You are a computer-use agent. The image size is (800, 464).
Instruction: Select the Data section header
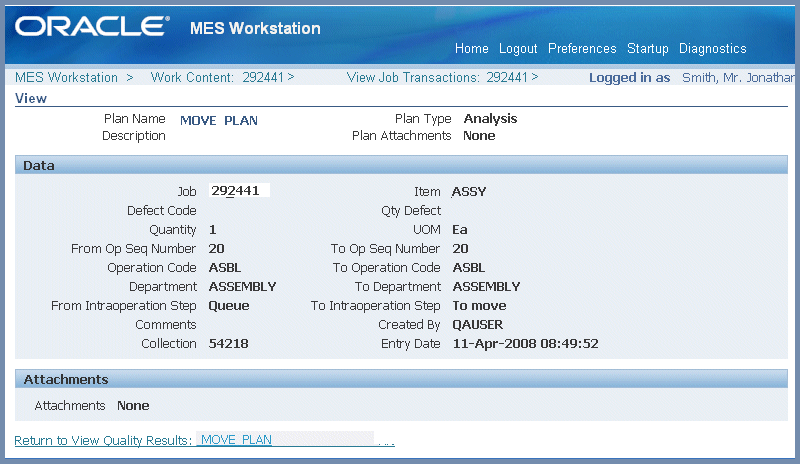401,165
